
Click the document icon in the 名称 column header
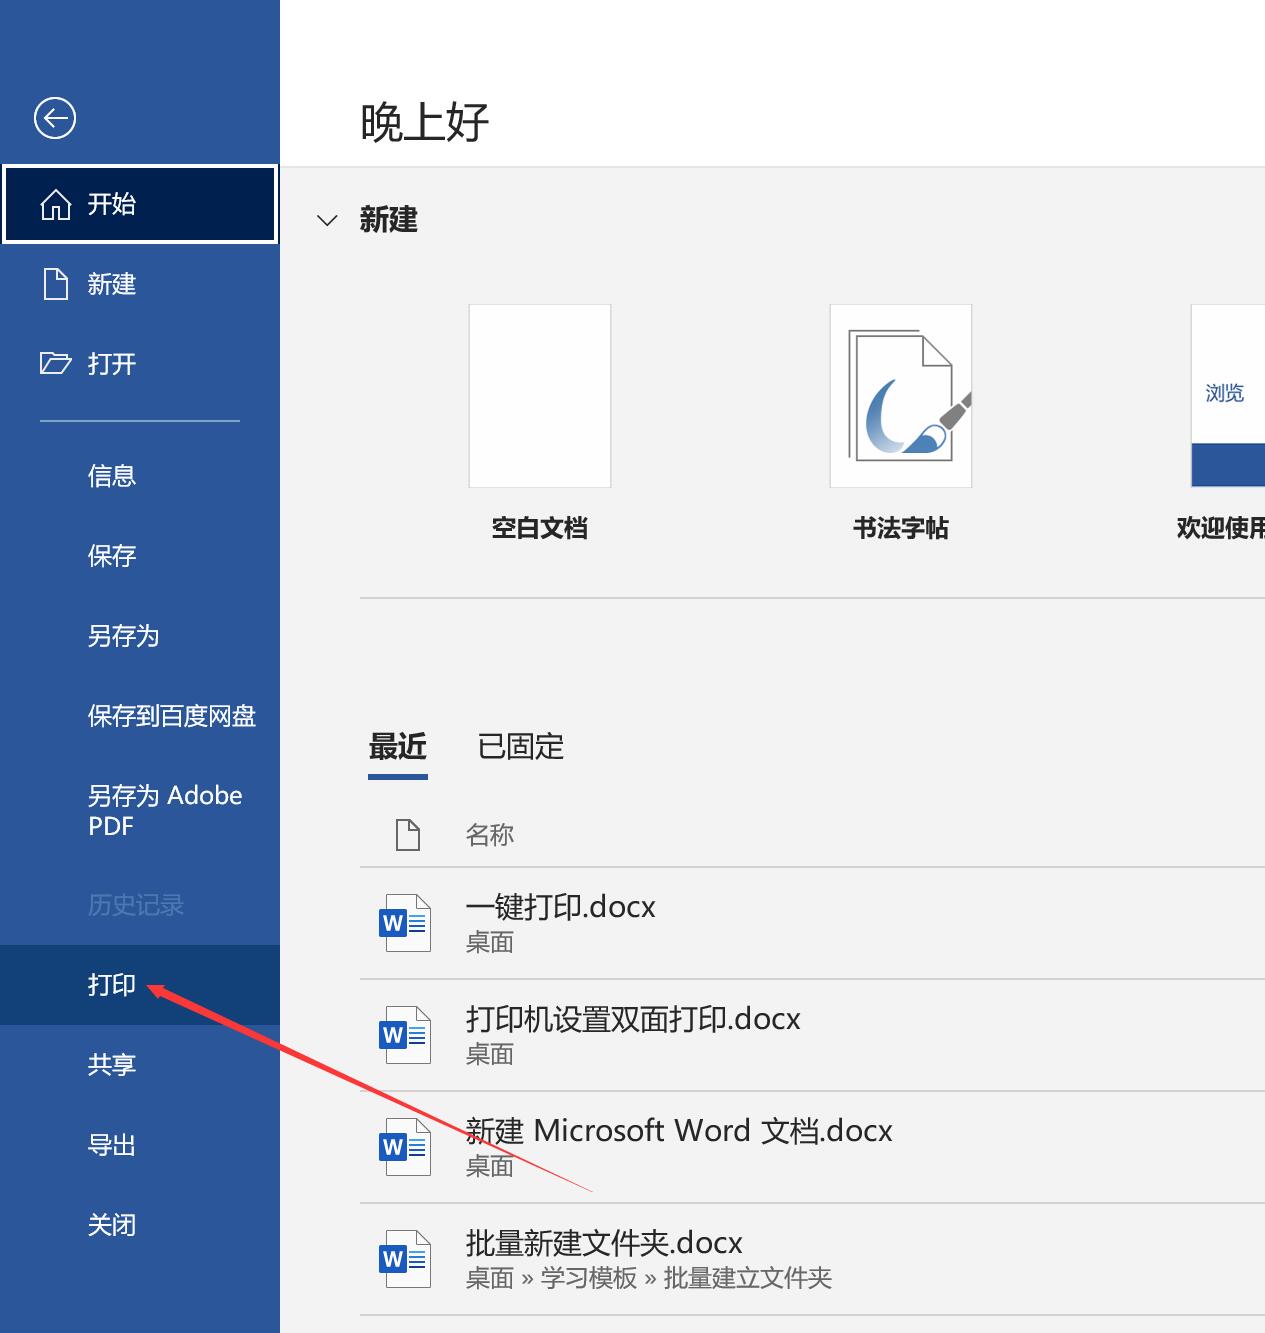407,833
